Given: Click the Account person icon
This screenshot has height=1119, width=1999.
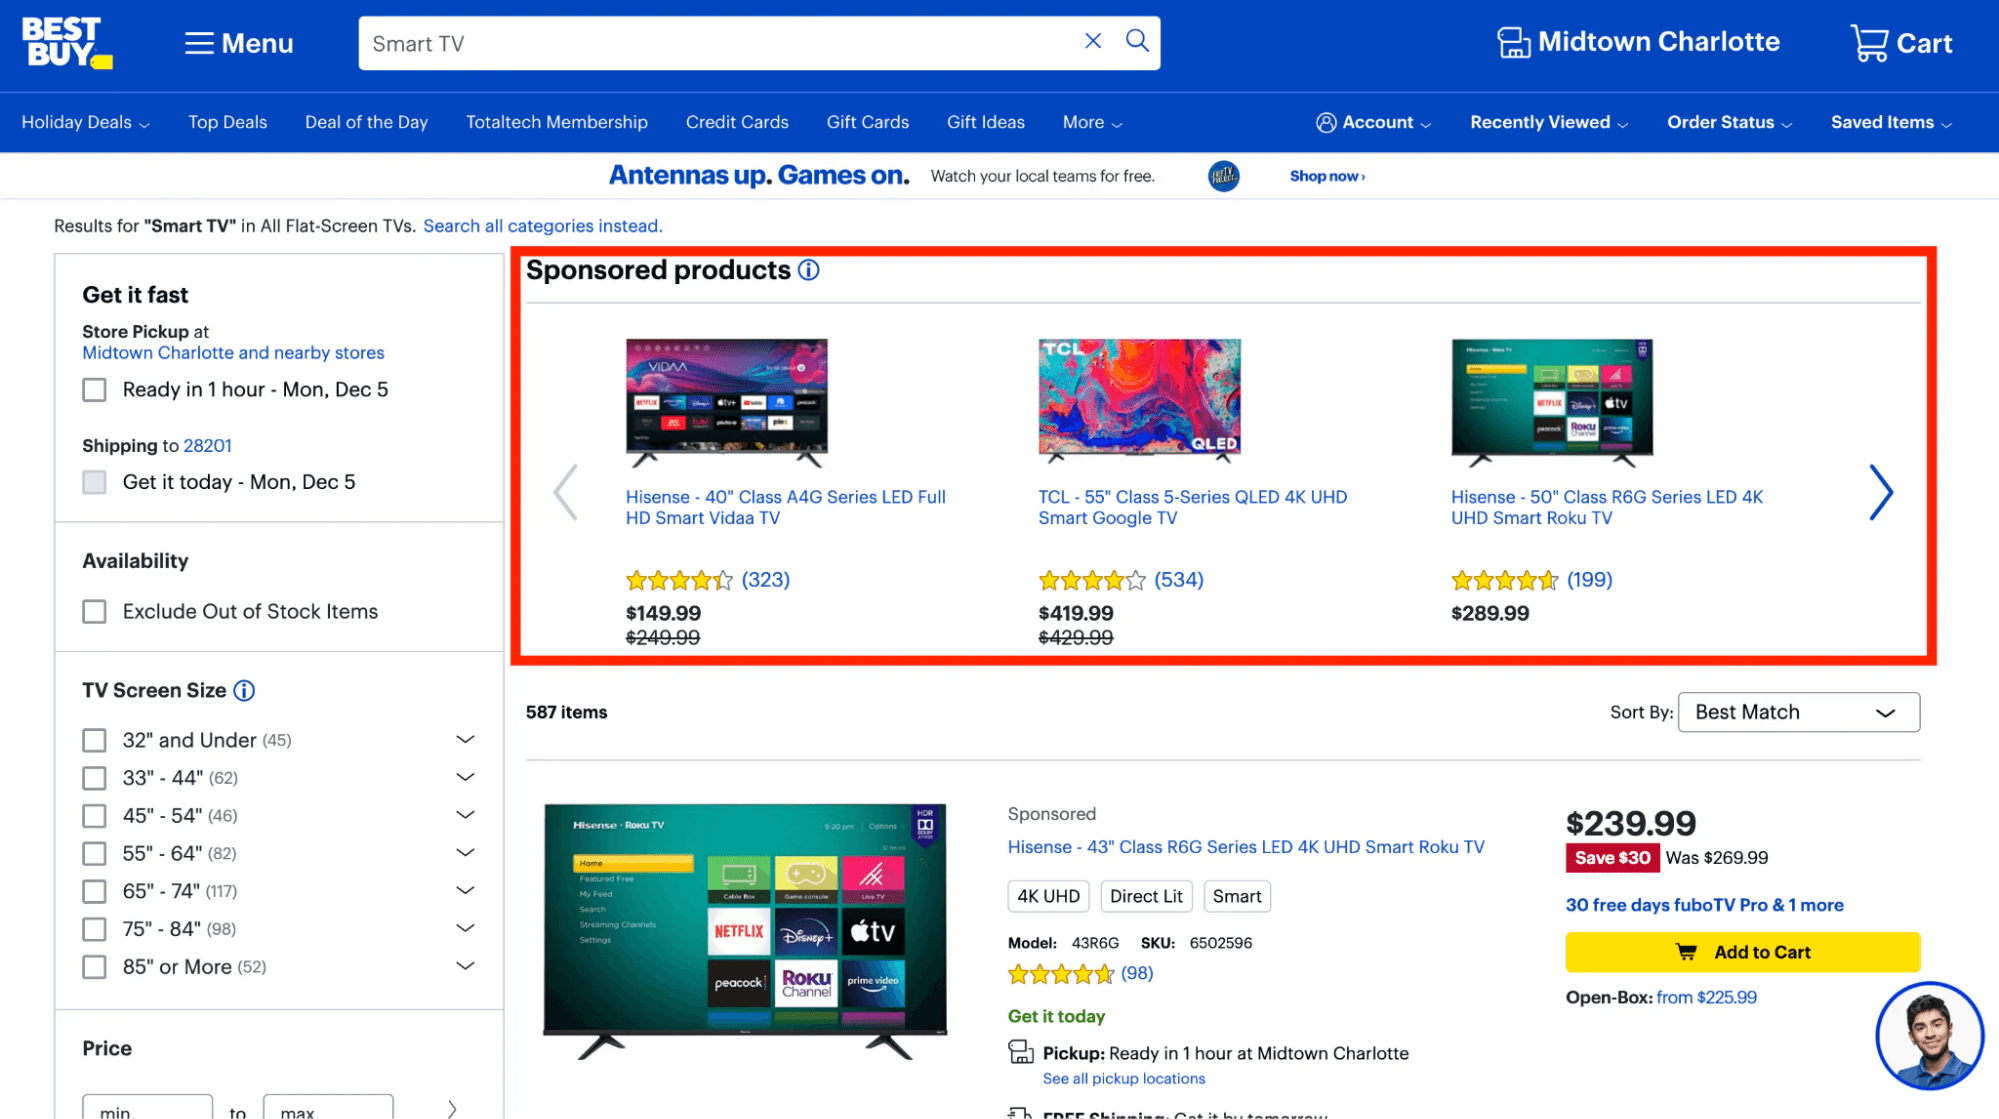Looking at the screenshot, I should (1325, 122).
